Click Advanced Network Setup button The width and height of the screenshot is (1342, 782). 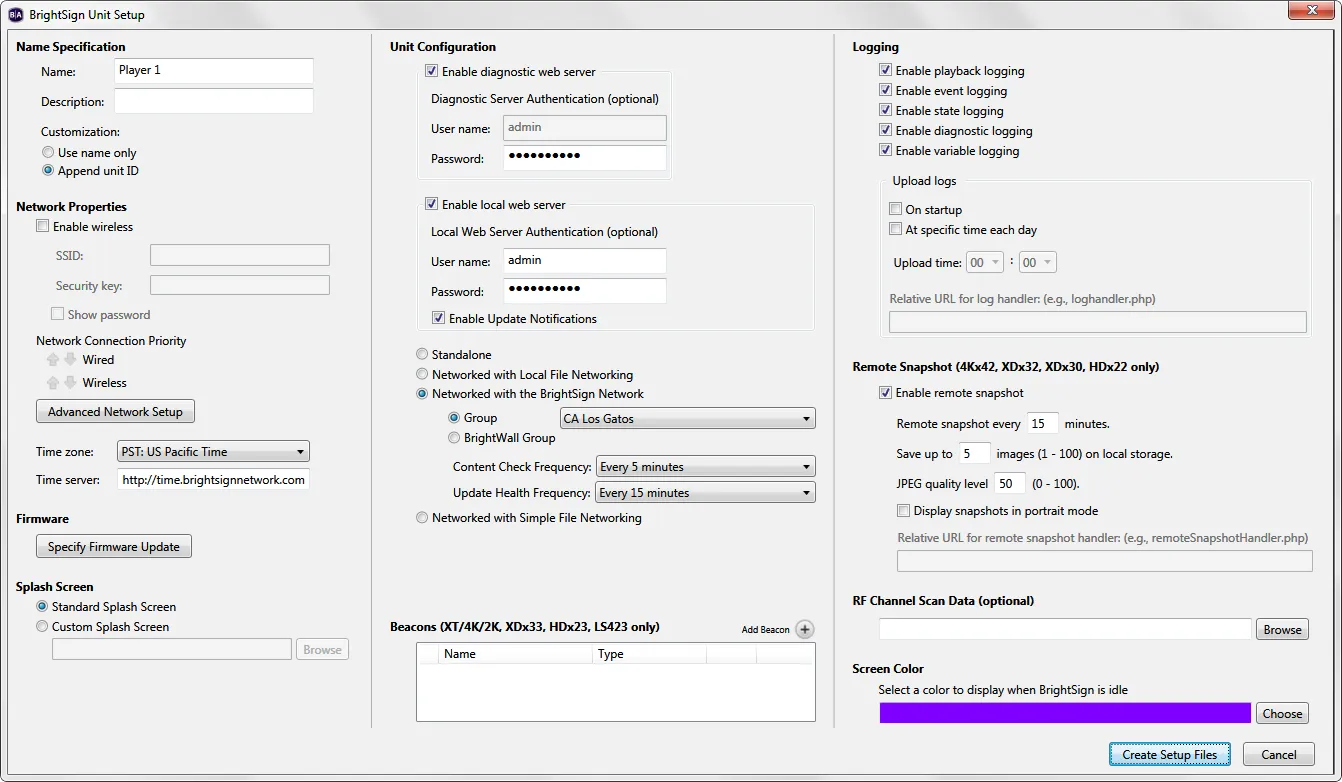[115, 412]
